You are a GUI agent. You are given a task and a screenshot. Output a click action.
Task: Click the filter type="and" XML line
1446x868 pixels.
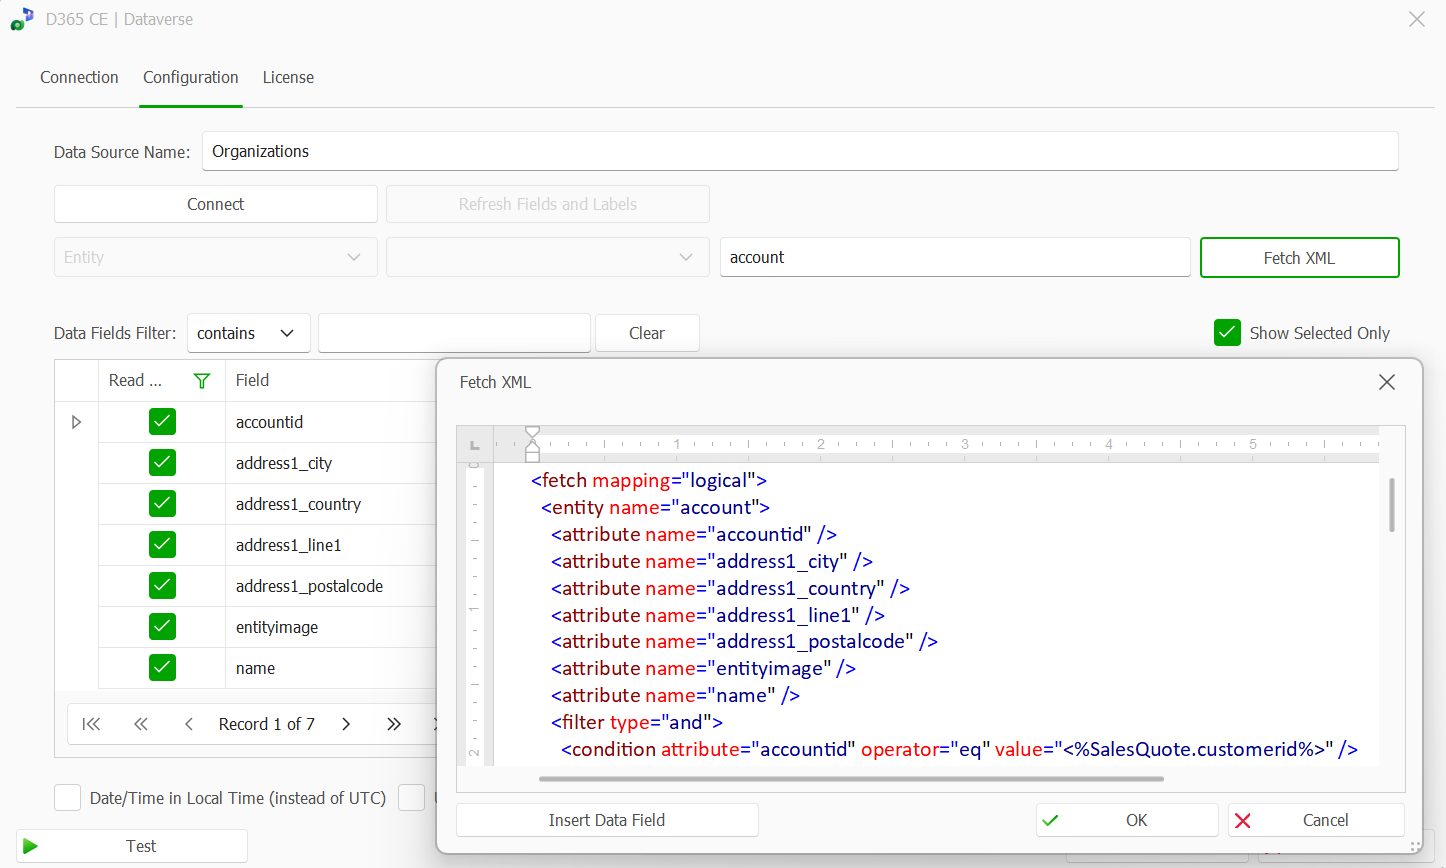(636, 722)
